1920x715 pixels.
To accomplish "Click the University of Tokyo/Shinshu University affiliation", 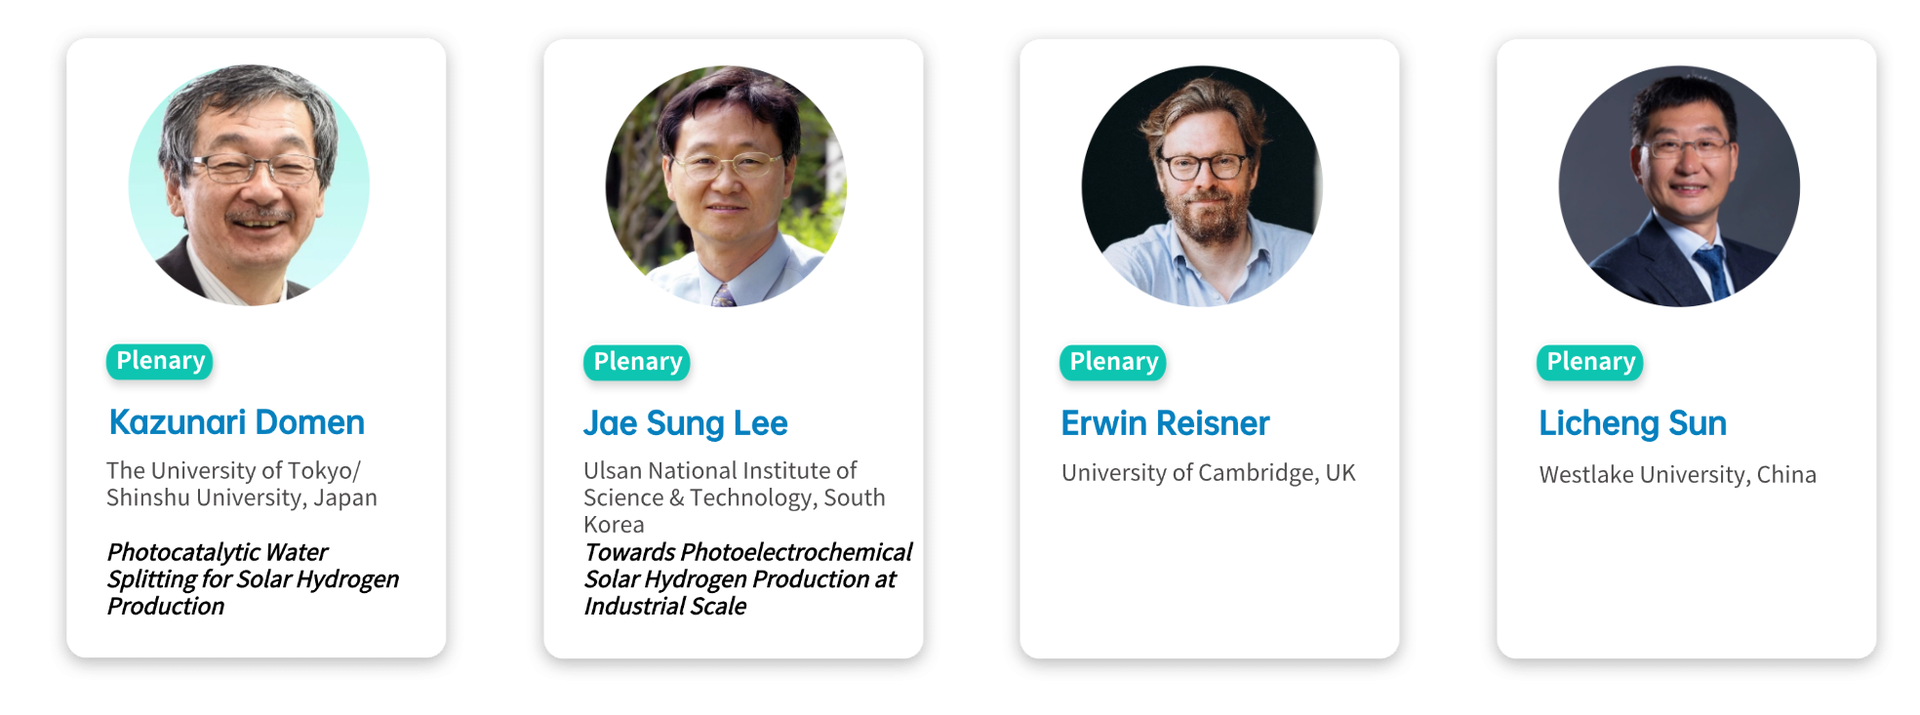I will (x=241, y=484).
